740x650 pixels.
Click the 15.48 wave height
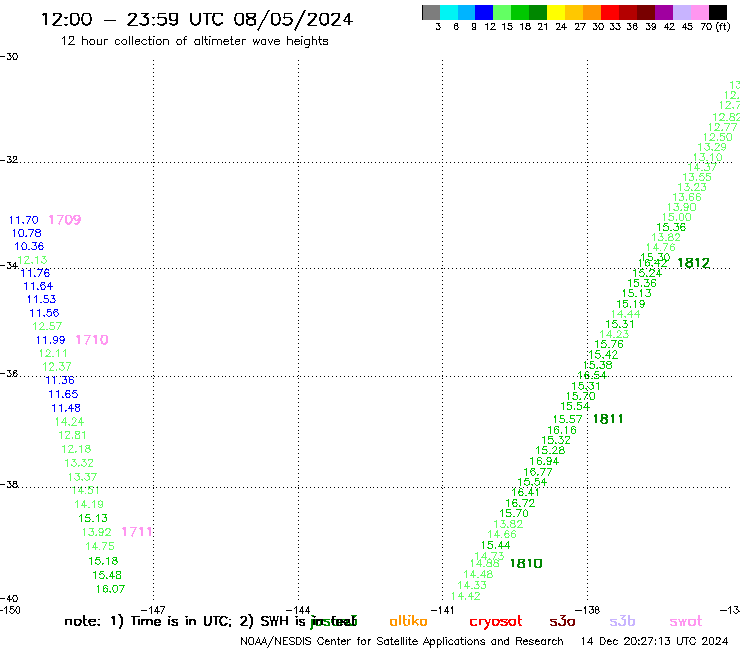coord(107,575)
